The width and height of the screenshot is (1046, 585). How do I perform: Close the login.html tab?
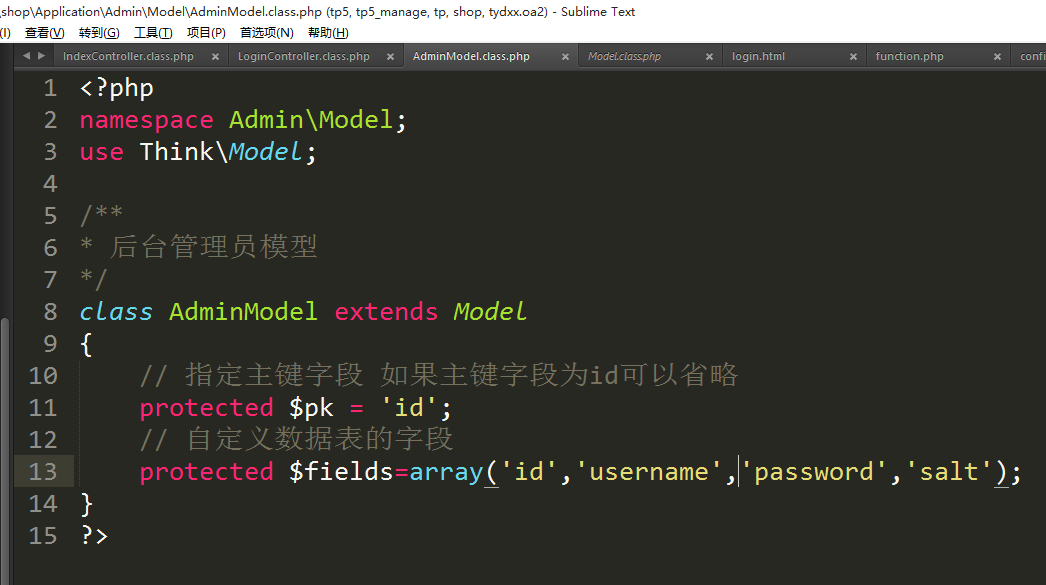click(x=853, y=57)
